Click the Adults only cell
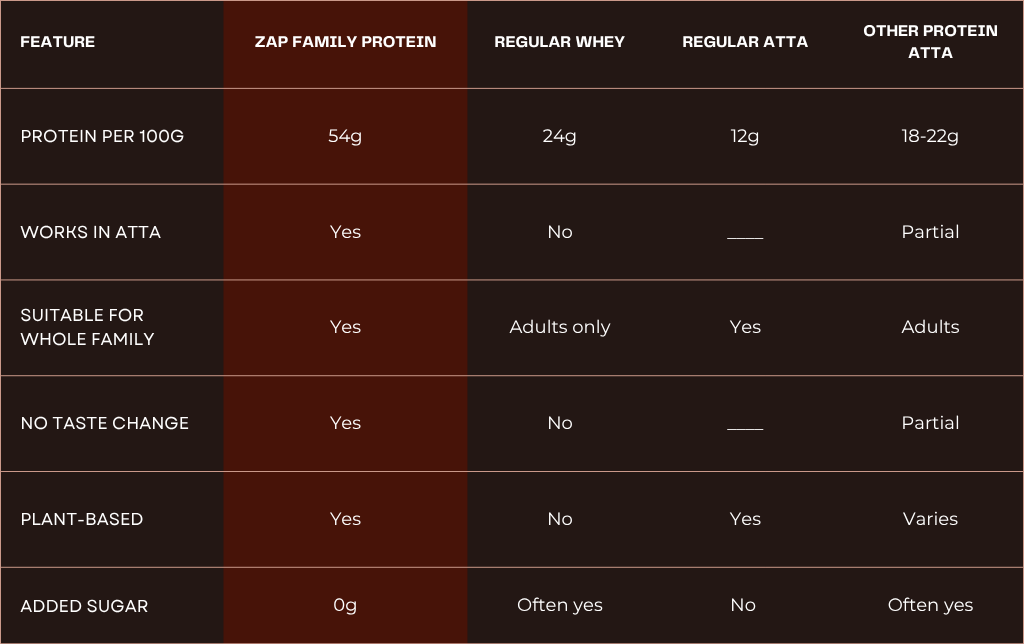This screenshot has height=644, width=1024. [x=559, y=327]
